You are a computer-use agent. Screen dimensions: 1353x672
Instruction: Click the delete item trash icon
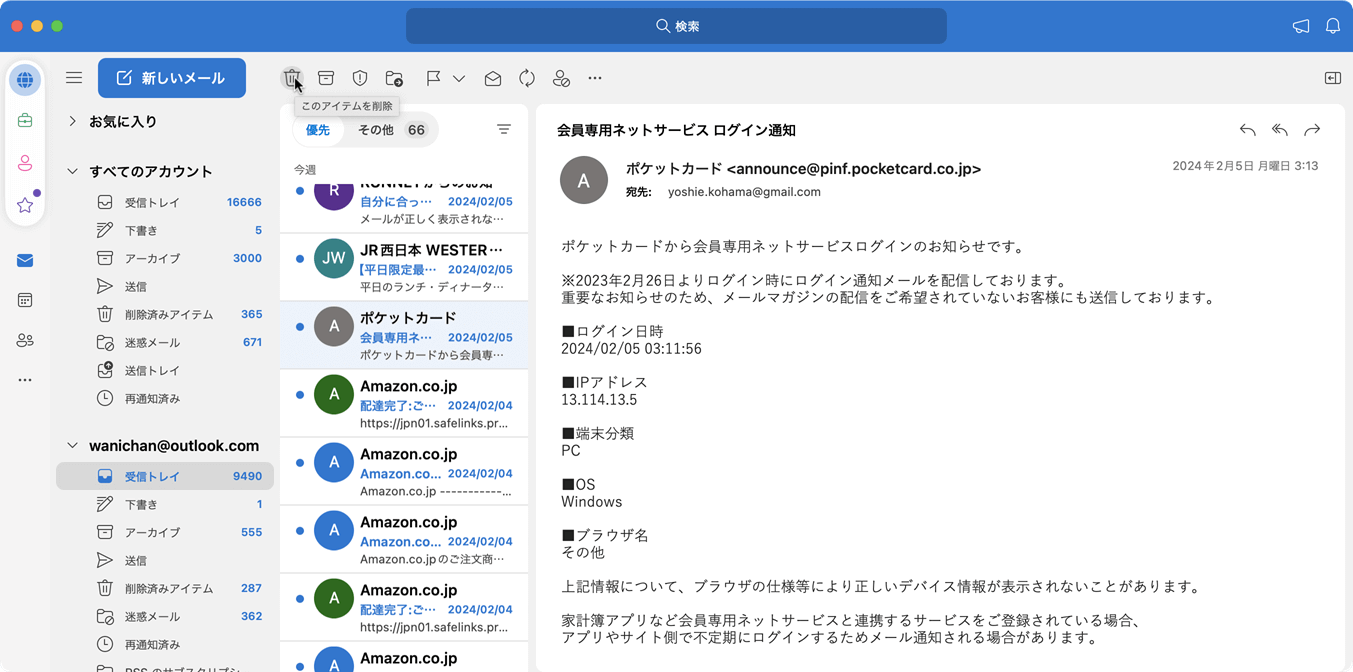[291, 78]
